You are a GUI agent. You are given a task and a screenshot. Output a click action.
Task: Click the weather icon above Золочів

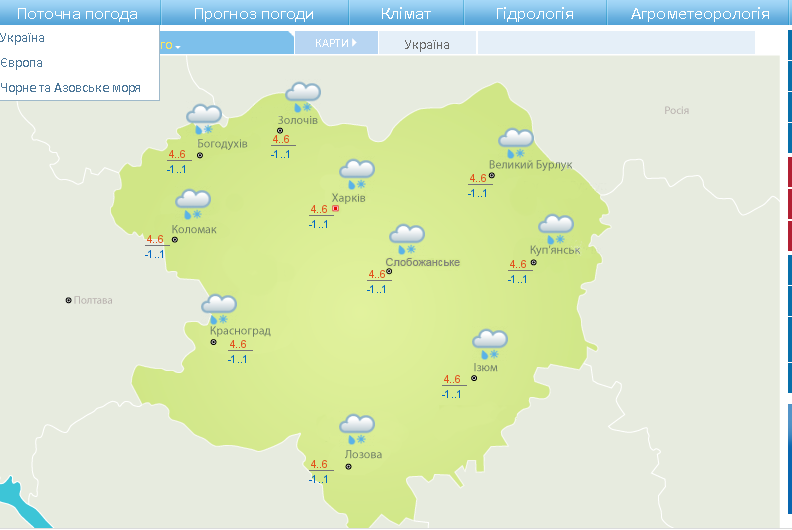coord(303,98)
